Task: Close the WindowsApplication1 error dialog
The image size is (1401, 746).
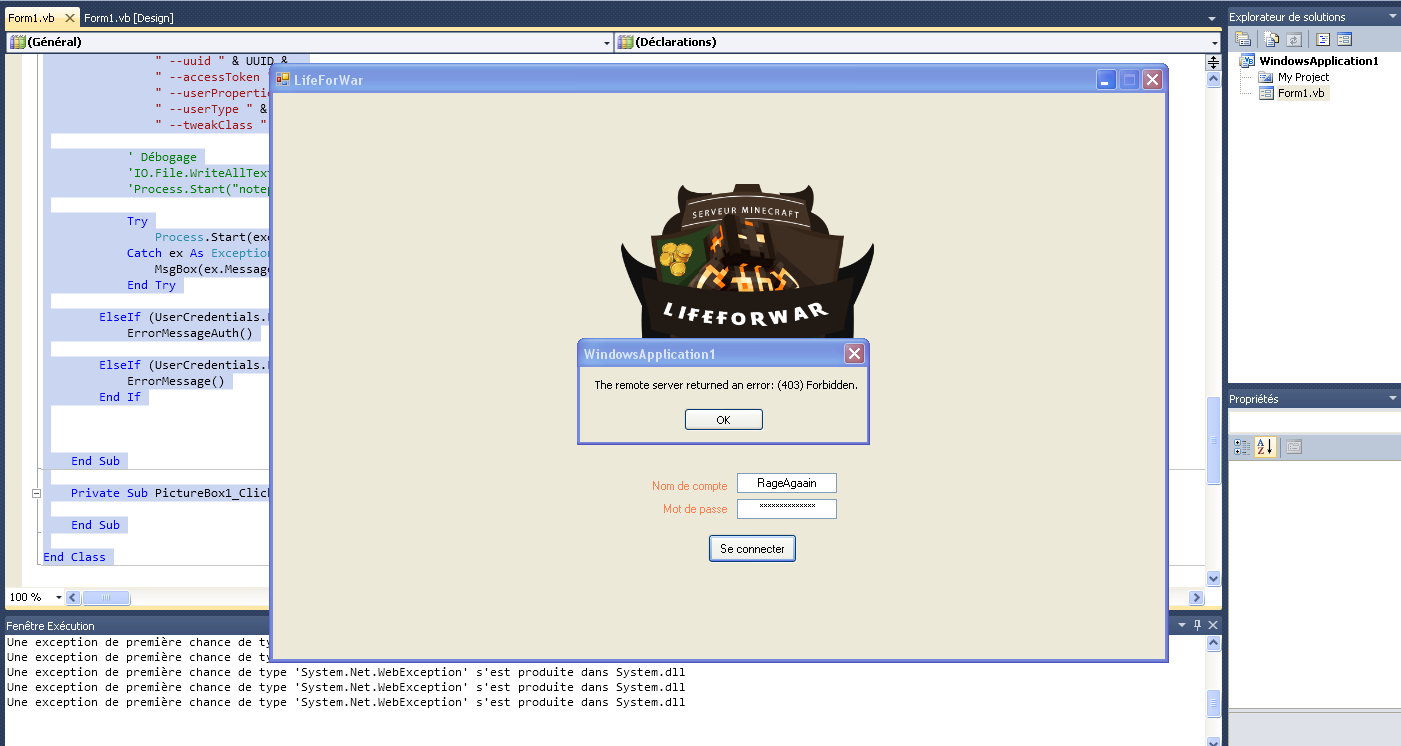Action: point(854,353)
